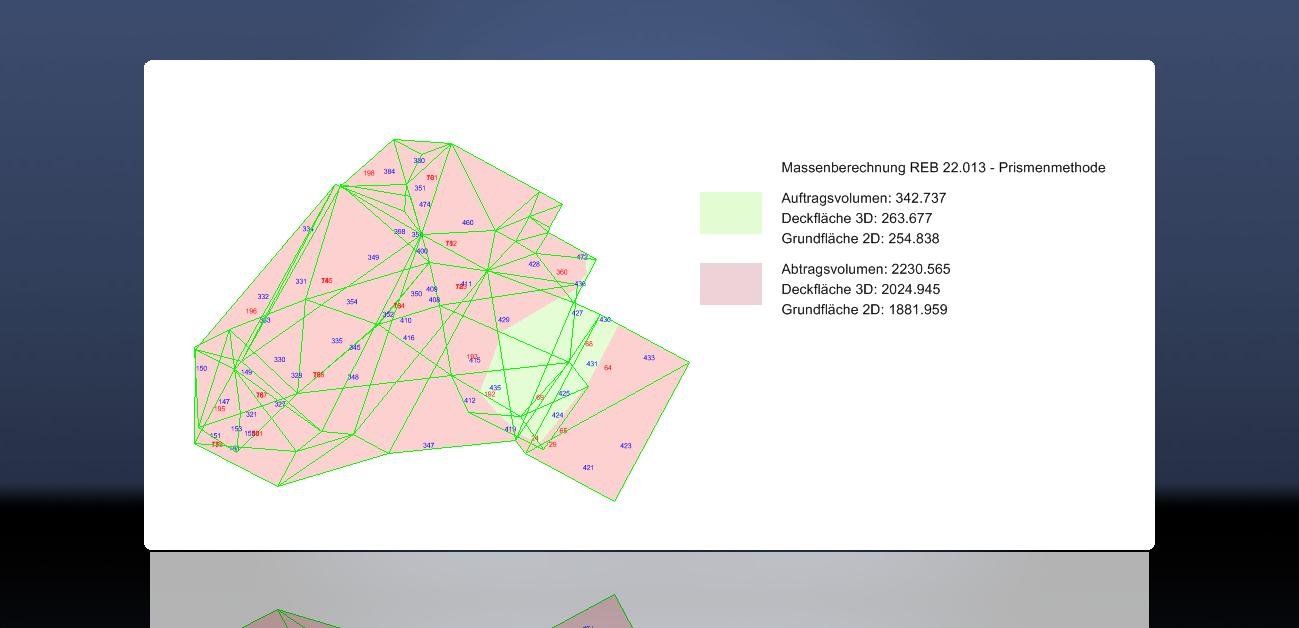Click point label 428 on the map
Screen dimensions: 1299x628
pyautogui.click(x=534, y=265)
